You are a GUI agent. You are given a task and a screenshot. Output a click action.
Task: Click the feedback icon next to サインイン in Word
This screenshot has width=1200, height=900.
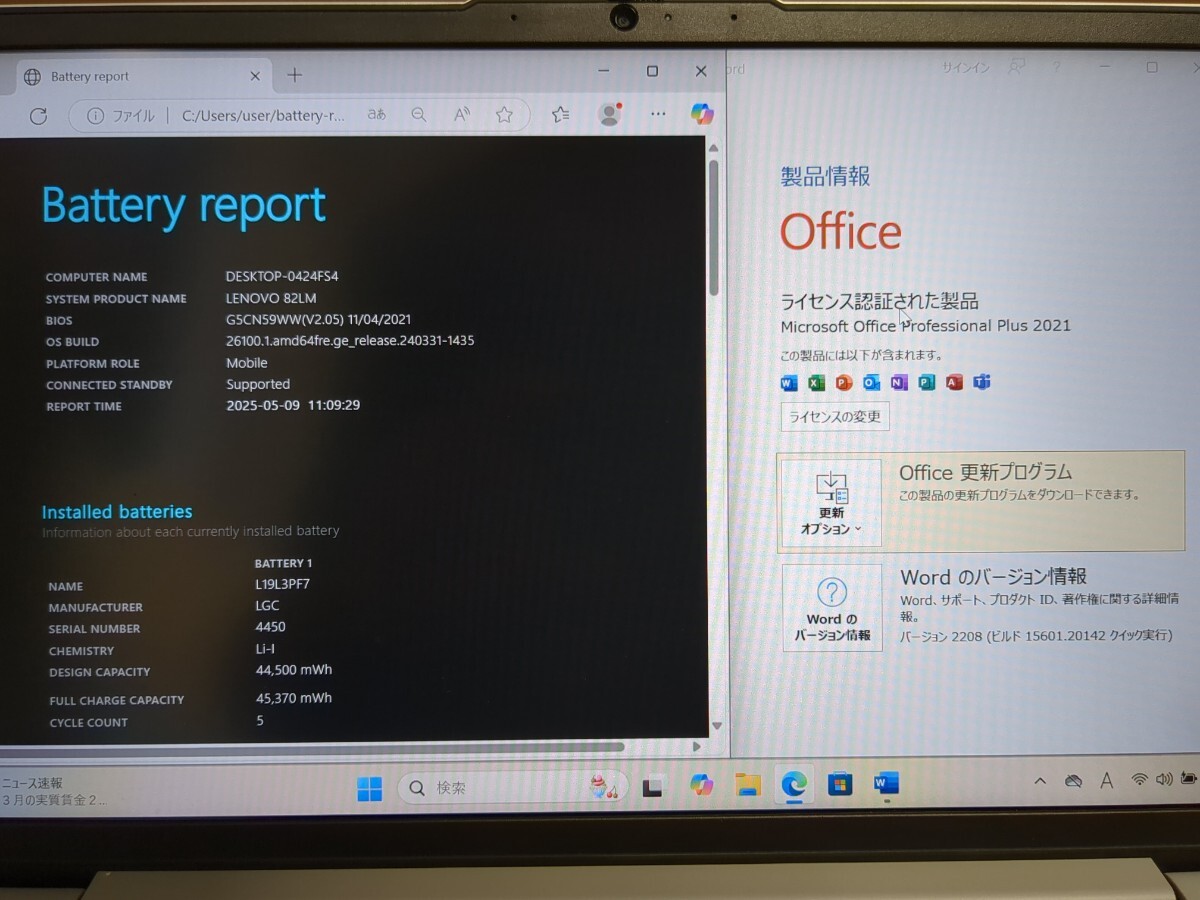[x=1017, y=67]
